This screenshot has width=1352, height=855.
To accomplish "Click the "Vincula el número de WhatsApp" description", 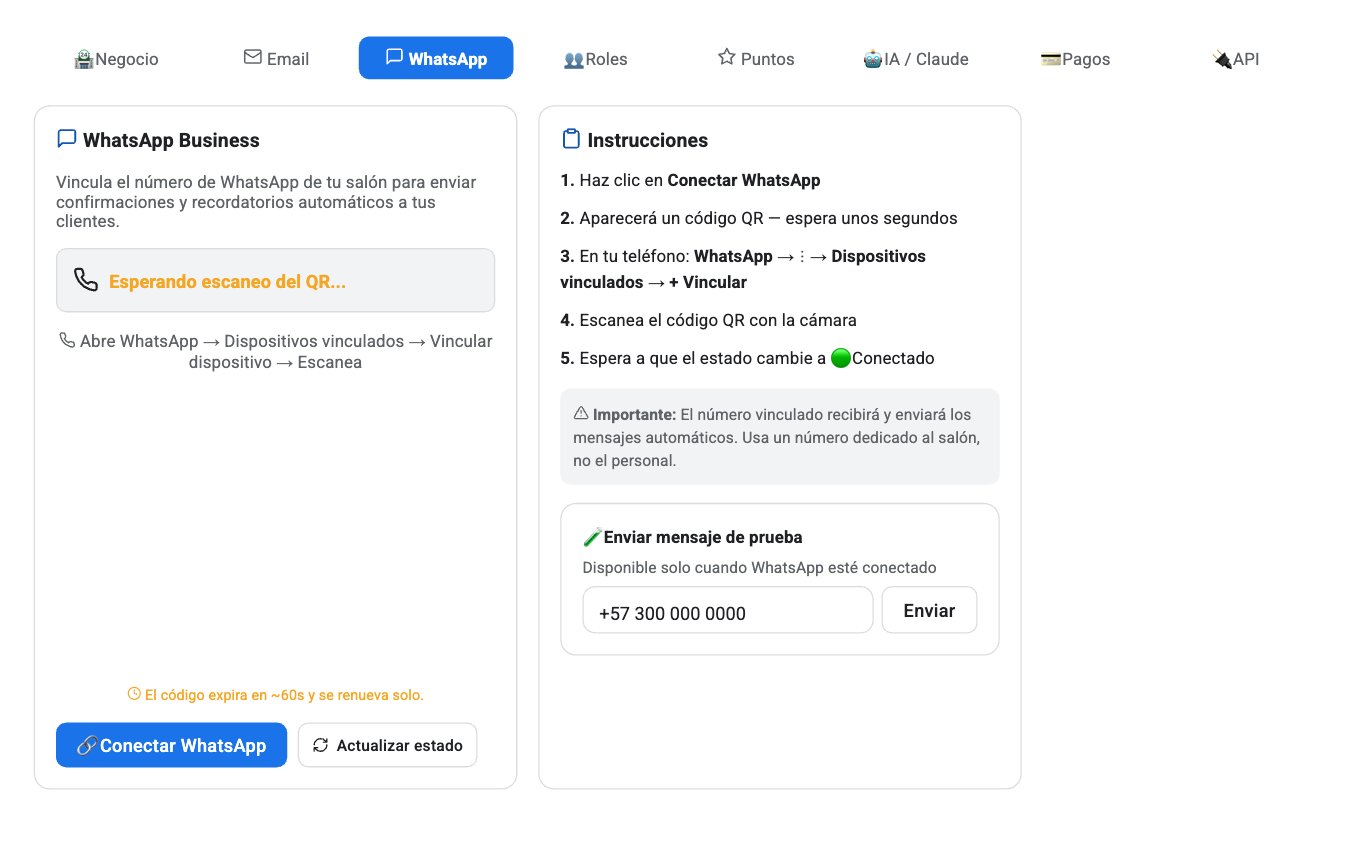I will pyautogui.click(x=266, y=202).
